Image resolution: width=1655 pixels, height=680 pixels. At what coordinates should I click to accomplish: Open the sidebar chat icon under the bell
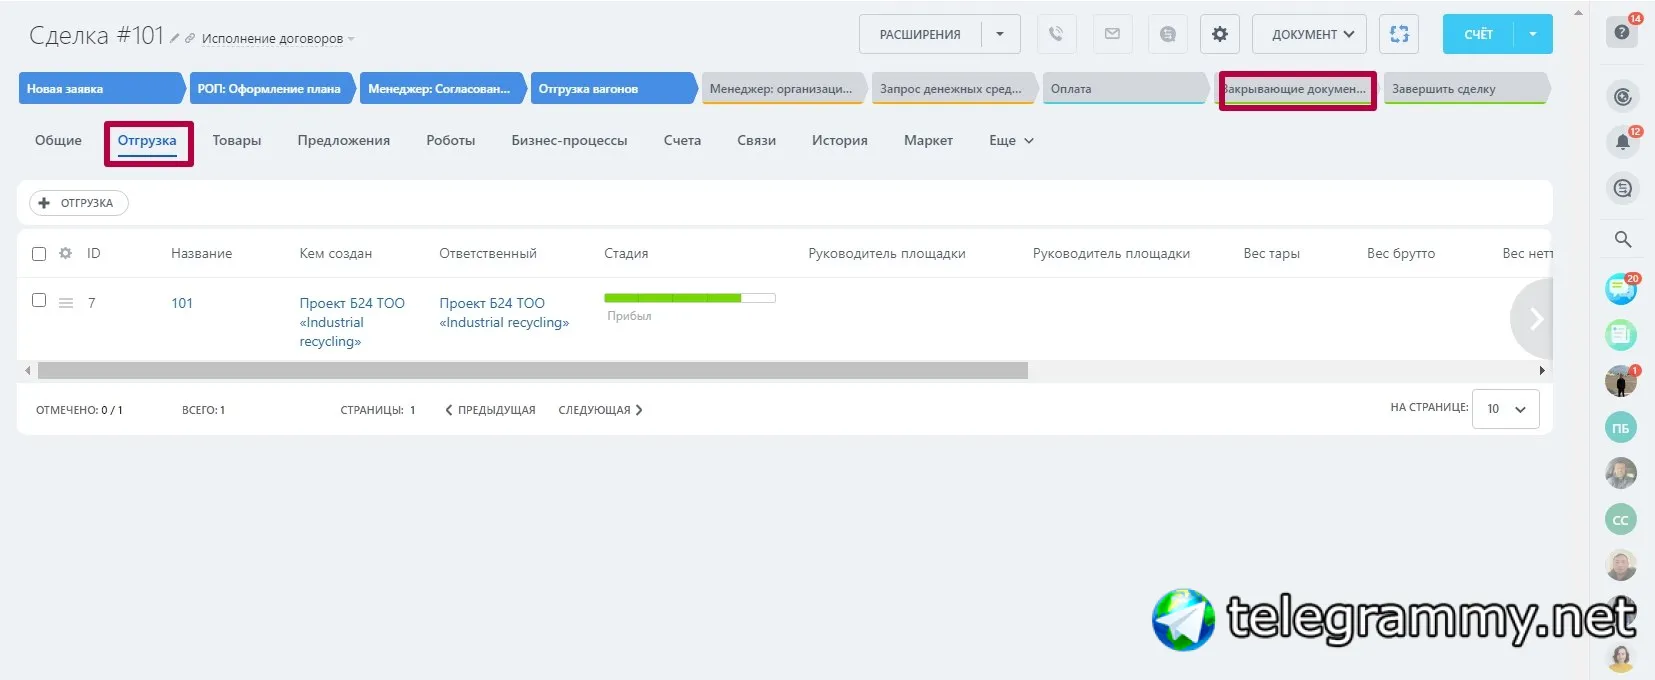[x=1622, y=188]
